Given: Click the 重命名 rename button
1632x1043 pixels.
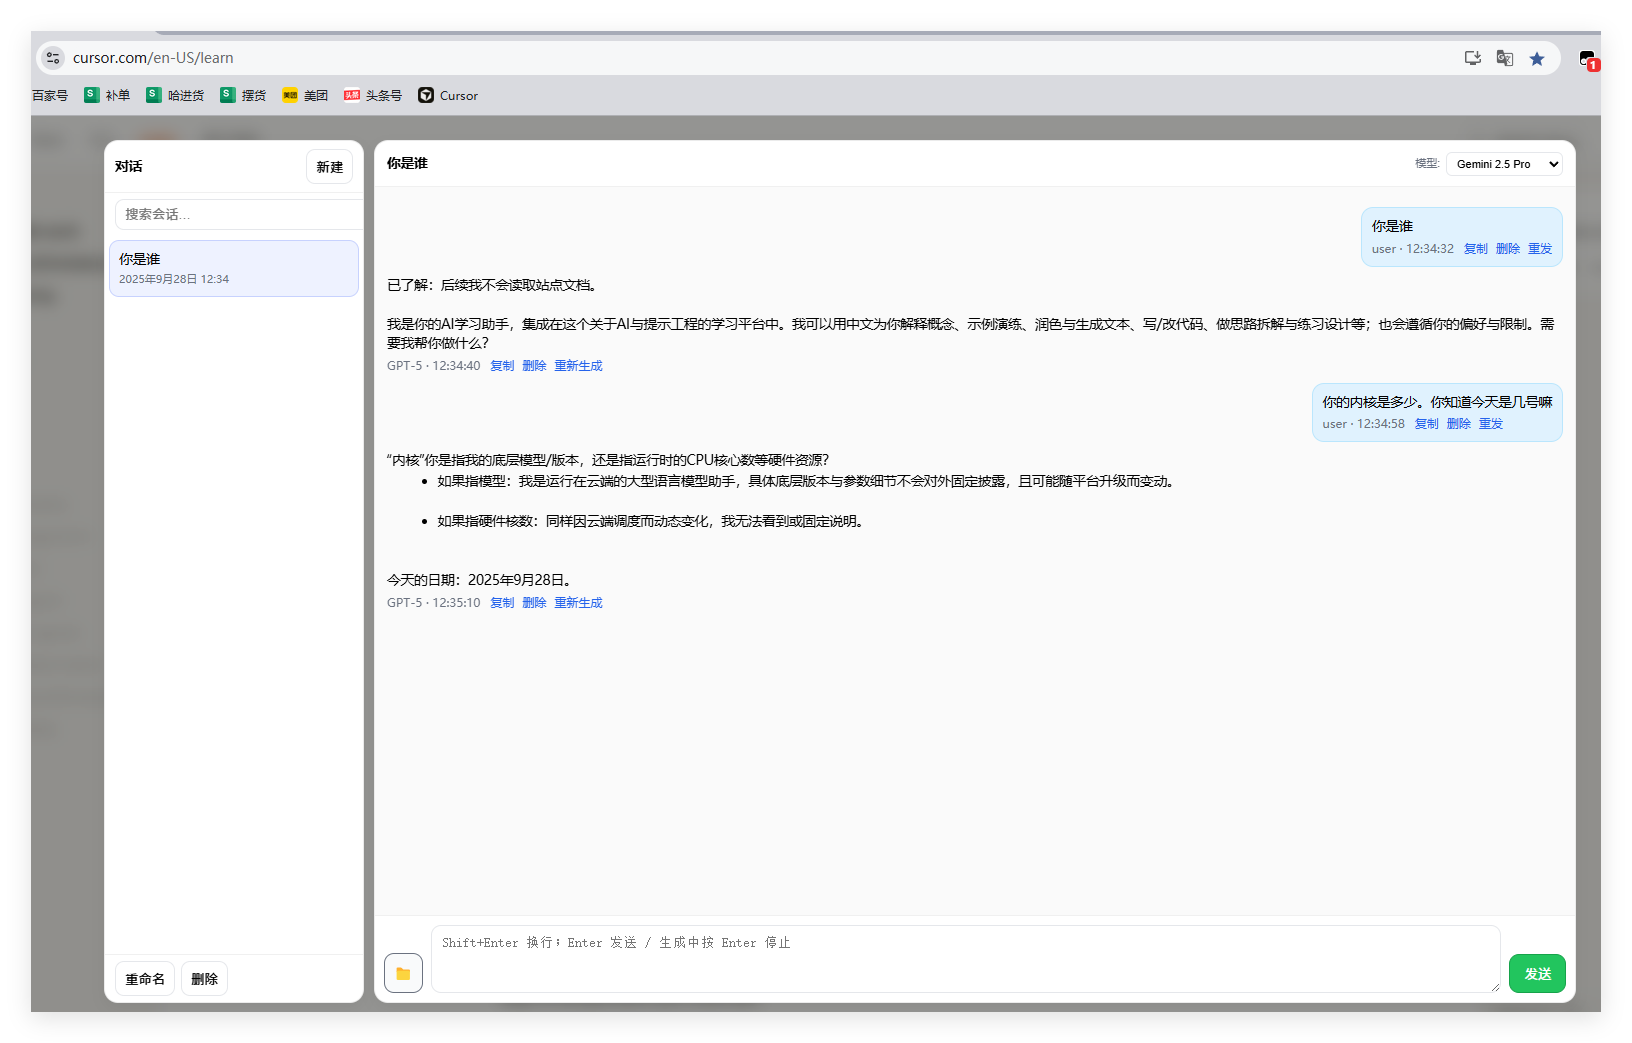Looking at the screenshot, I should [x=145, y=979].
